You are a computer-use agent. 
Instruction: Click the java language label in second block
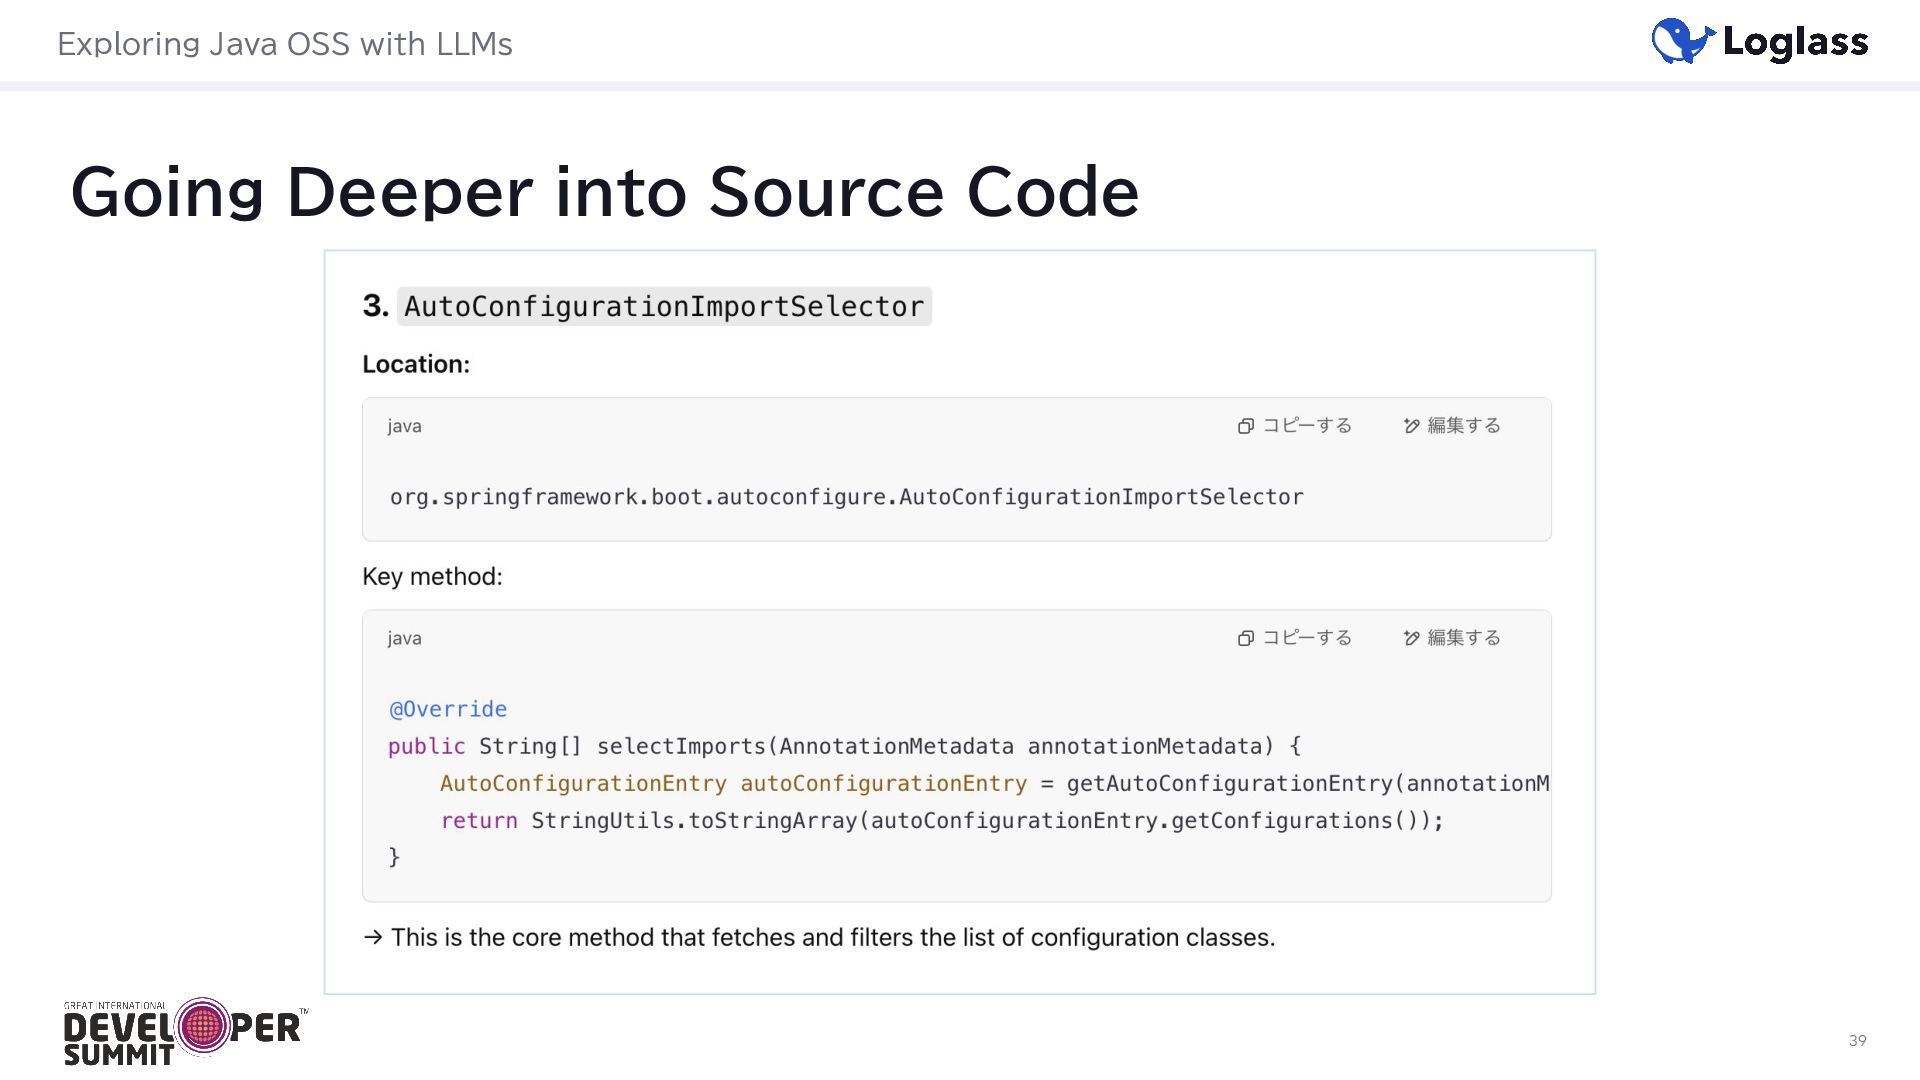[404, 638]
